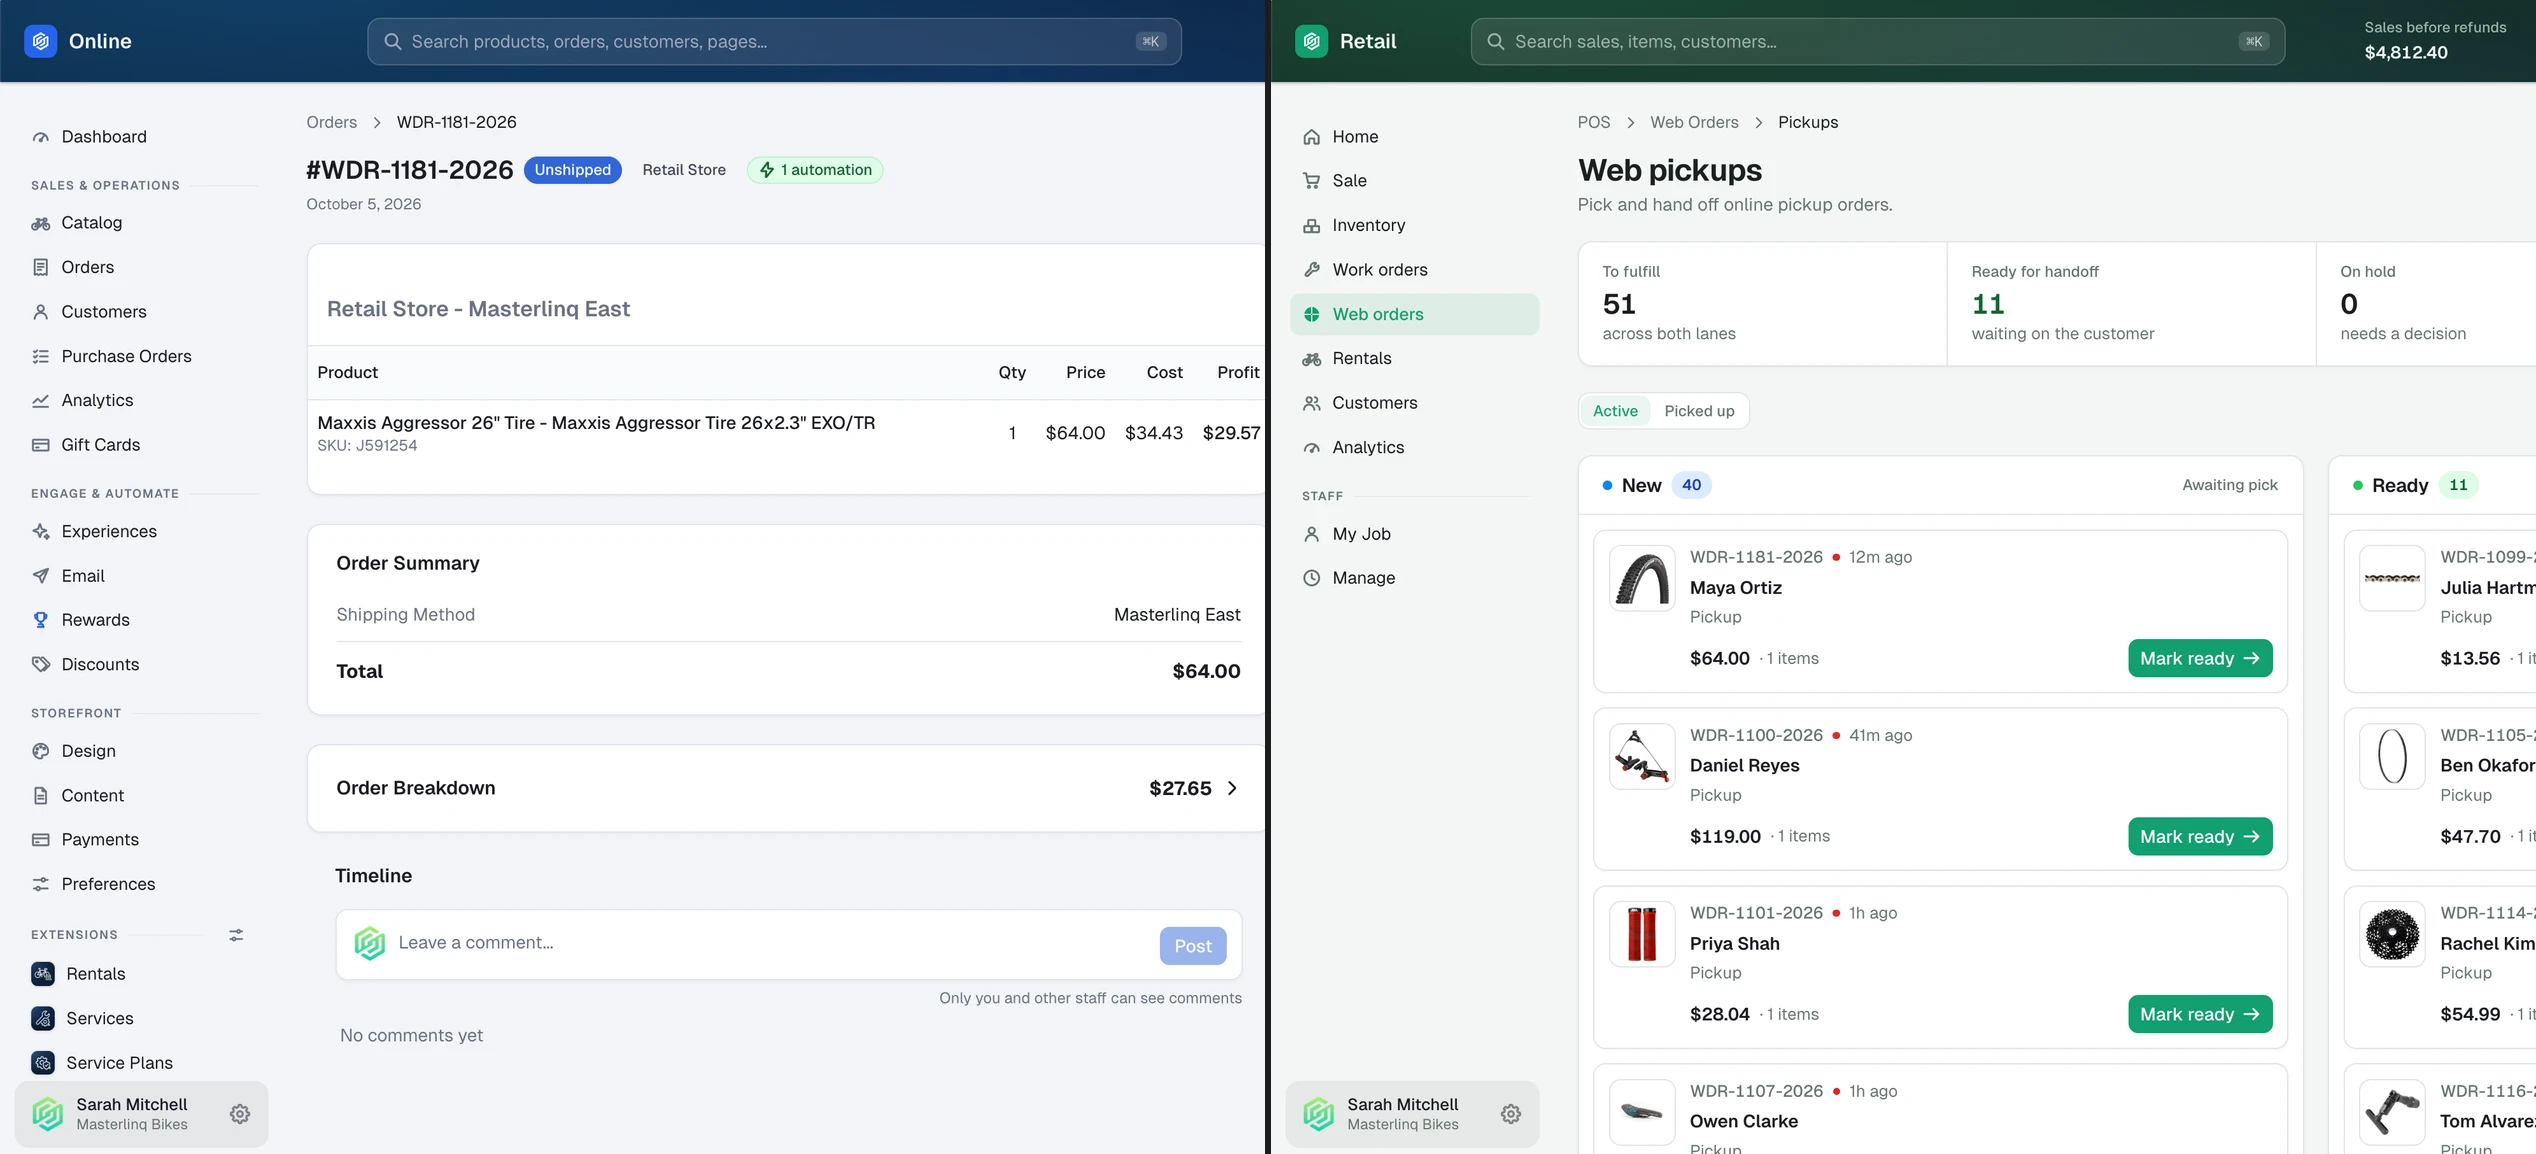Select the Maxxis Aggressor 26" Tire product row
Screen dimensions: 2536x1154
tap(788, 433)
